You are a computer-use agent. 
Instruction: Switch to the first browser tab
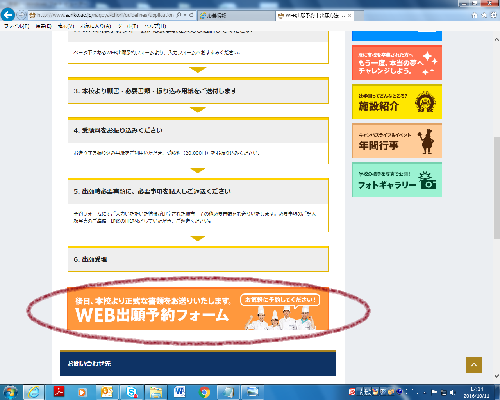(x=237, y=16)
